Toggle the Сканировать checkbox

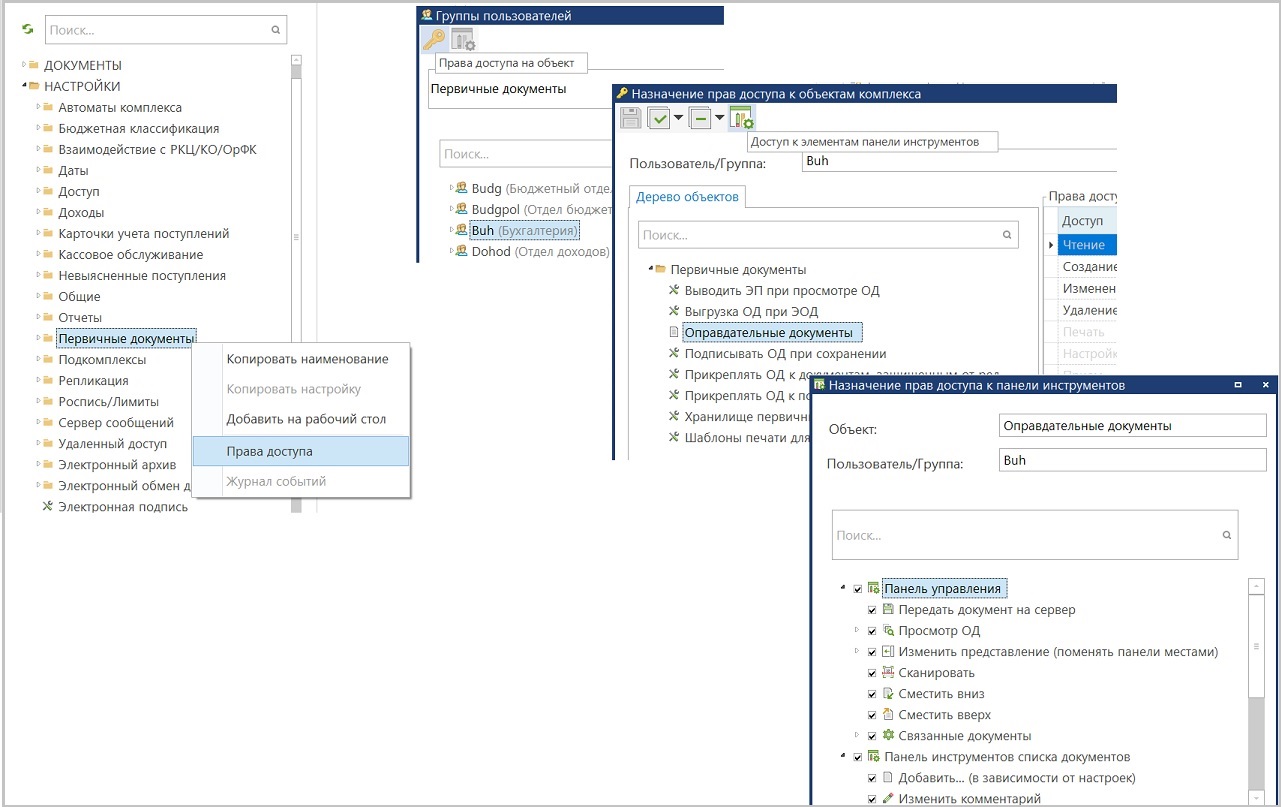(872, 673)
